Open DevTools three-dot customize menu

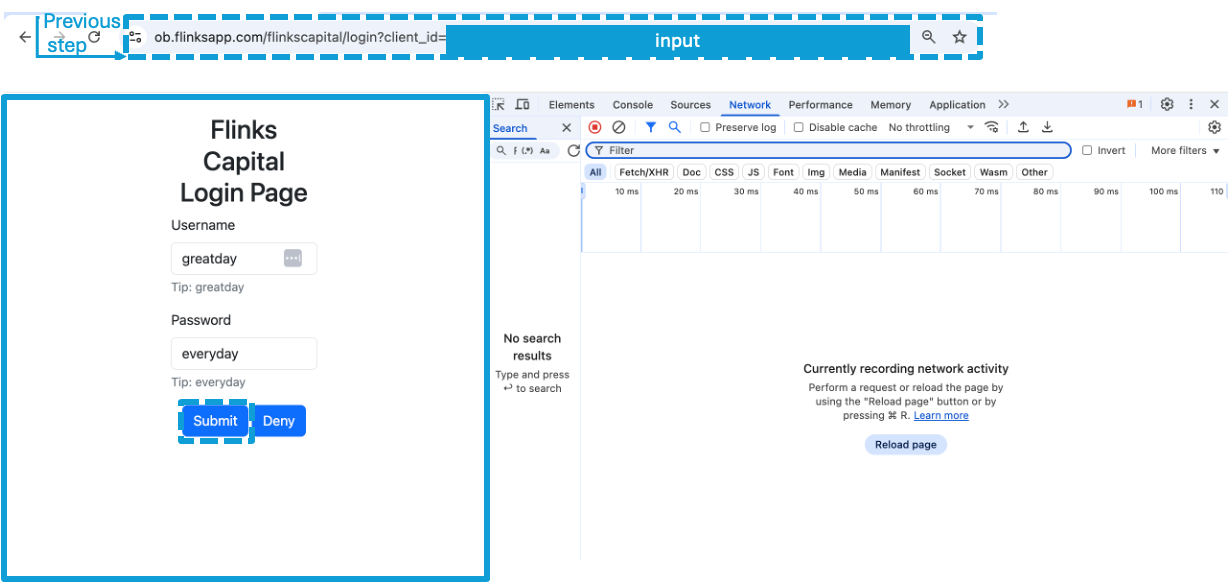coord(1191,104)
